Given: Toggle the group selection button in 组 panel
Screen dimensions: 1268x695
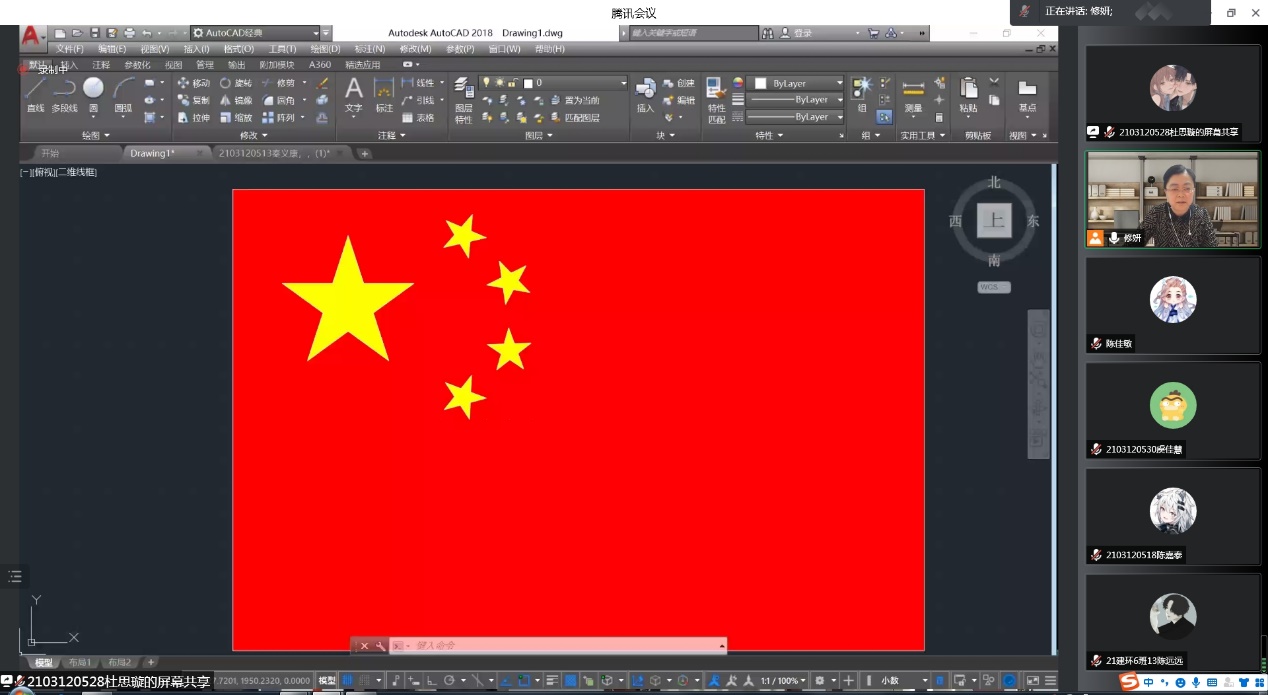Looking at the screenshot, I should [x=884, y=117].
